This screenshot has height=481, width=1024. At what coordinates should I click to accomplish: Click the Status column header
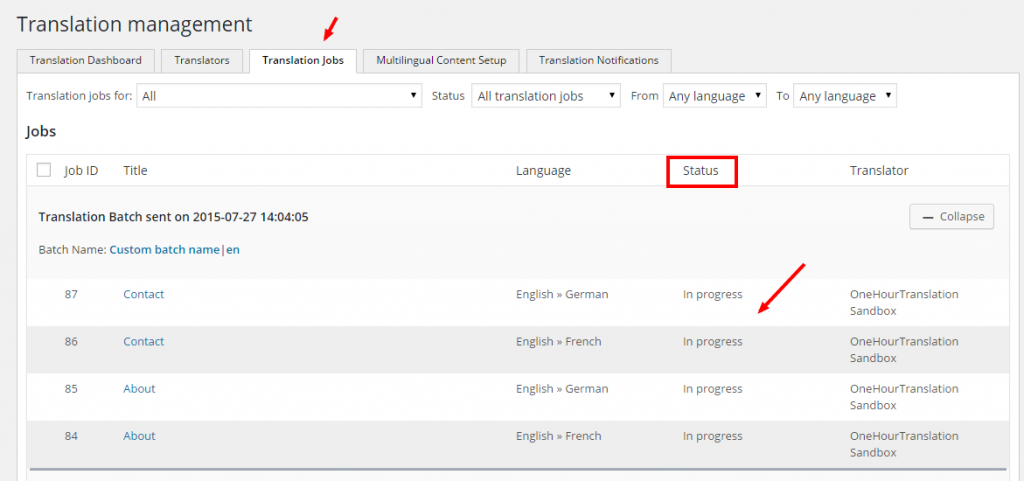pyautogui.click(x=701, y=171)
